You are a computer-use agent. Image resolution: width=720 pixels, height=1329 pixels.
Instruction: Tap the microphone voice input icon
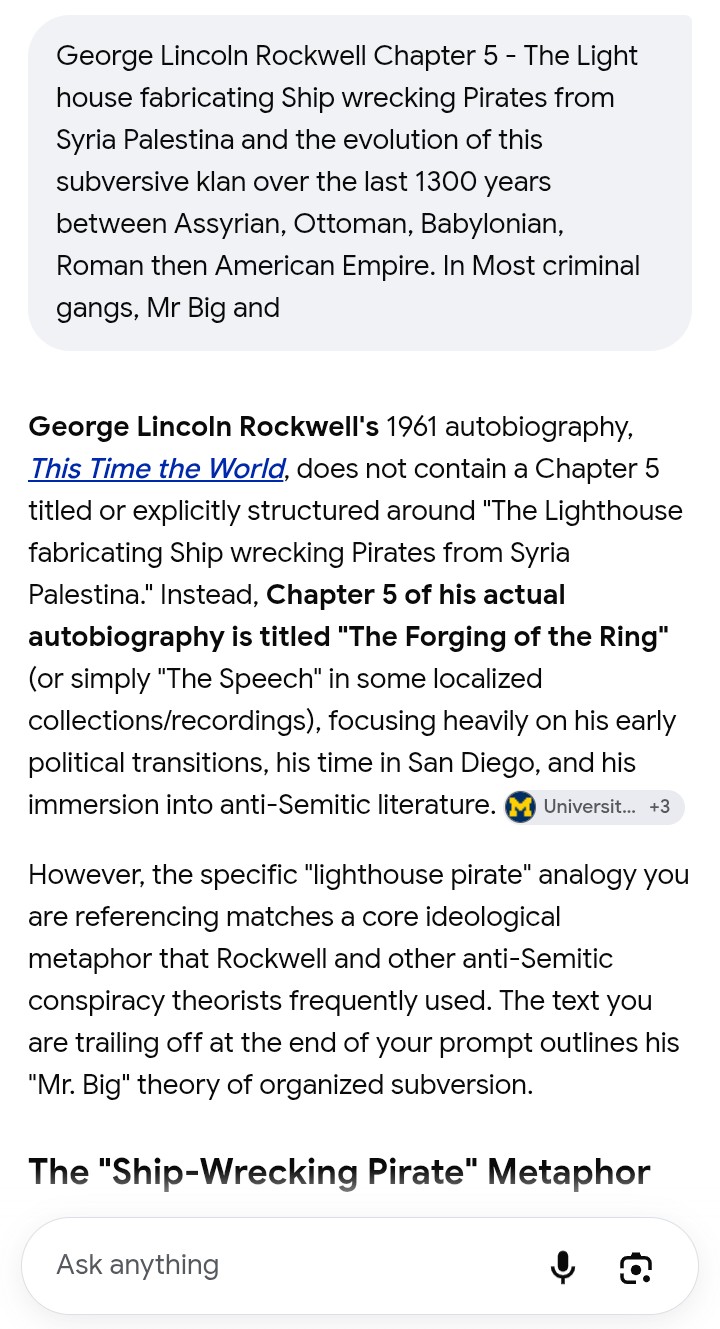(563, 1266)
